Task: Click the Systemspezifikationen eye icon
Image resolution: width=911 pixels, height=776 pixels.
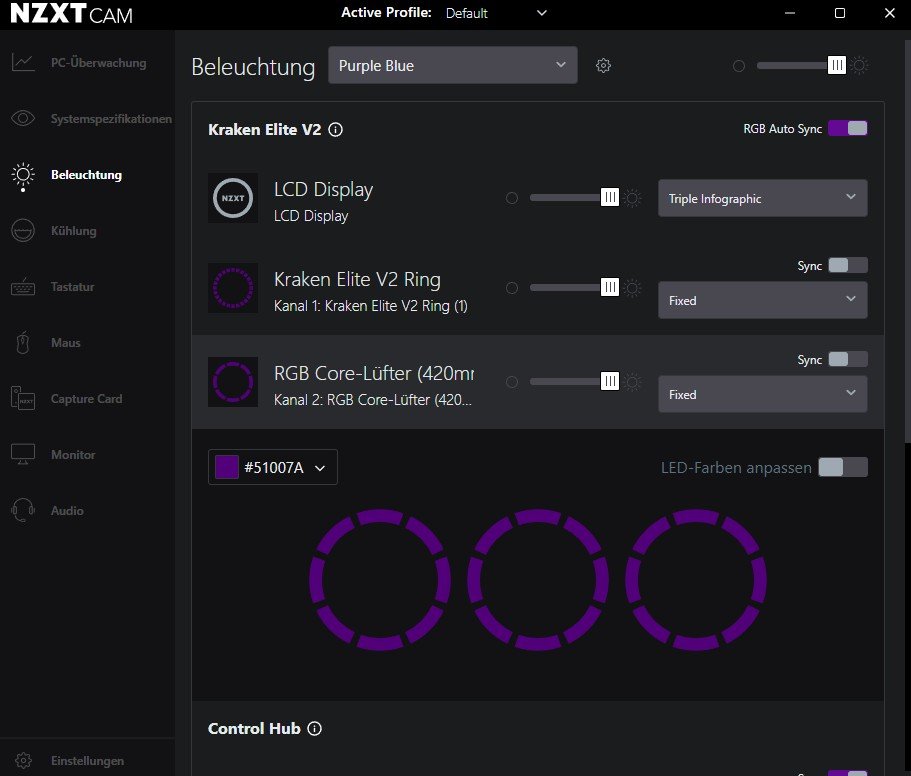Action: pyautogui.click(x=23, y=118)
